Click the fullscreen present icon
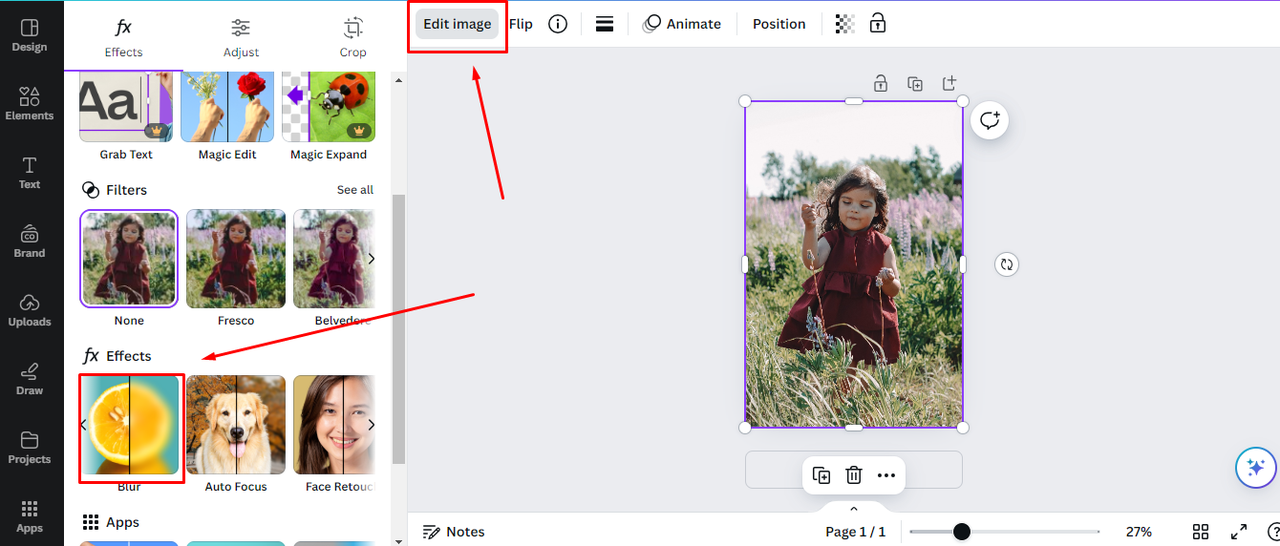Image resolution: width=1280 pixels, height=546 pixels. coord(1238,531)
